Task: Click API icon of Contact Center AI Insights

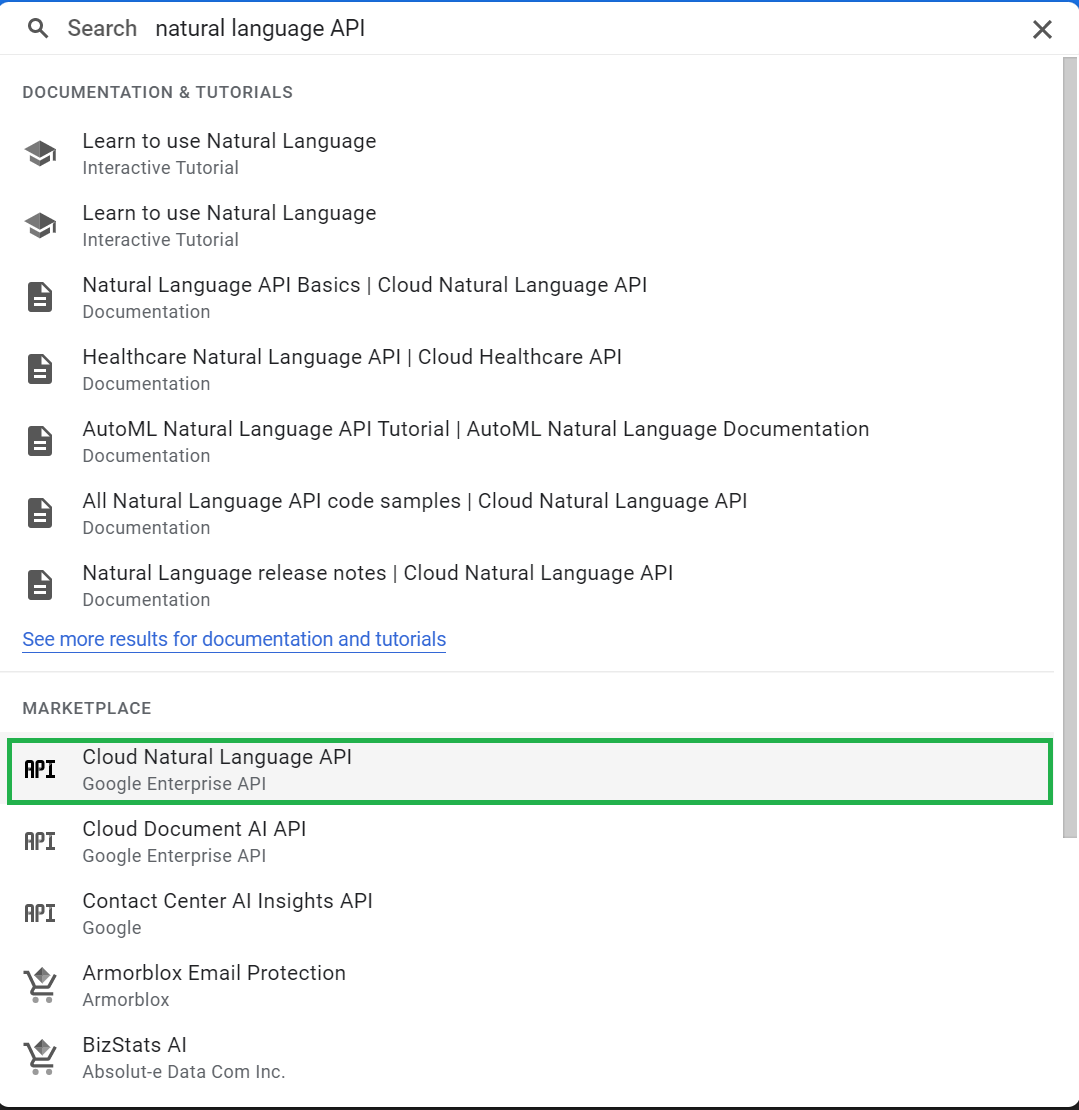Action: click(40, 914)
